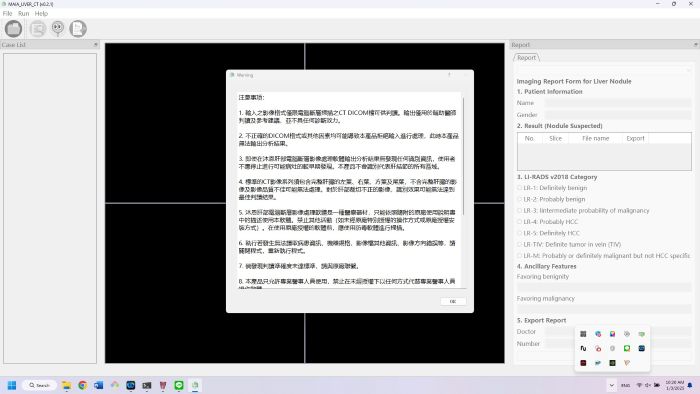Click the colorful square icon in tray overflow
The width and height of the screenshot is (700, 394).
[x=612, y=334]
